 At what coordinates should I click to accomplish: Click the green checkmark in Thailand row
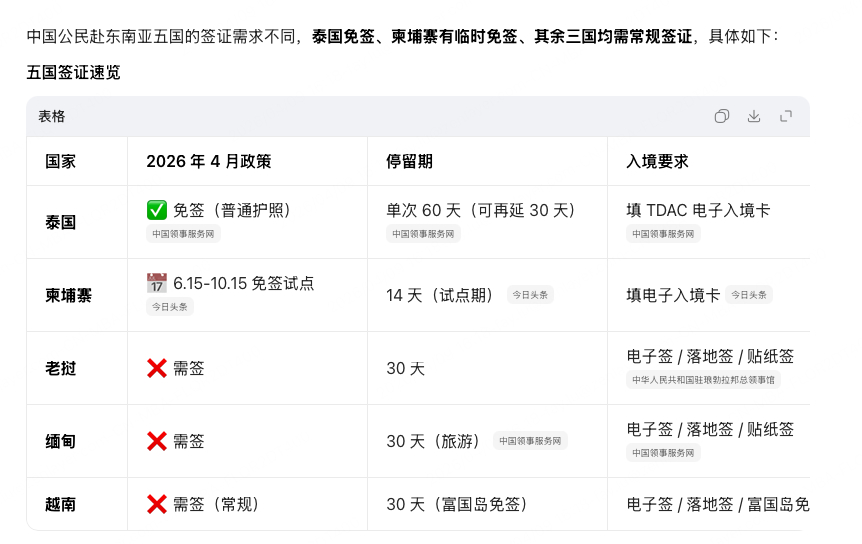pyautogui.click(x=157, y=210)
